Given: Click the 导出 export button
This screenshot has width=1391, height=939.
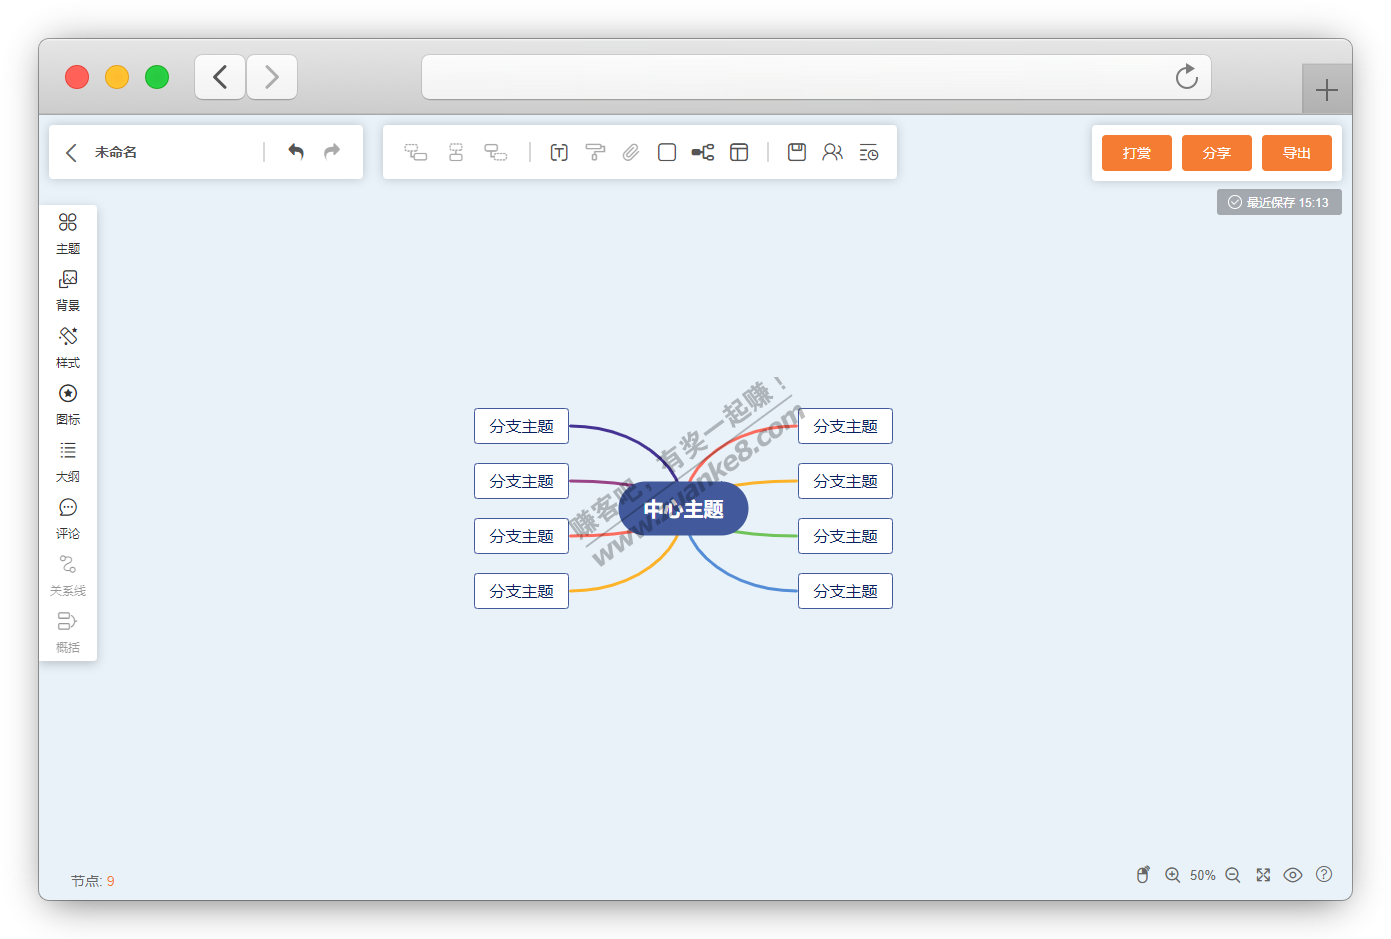Looking at the screenshot, I should tap(1297, 153).
